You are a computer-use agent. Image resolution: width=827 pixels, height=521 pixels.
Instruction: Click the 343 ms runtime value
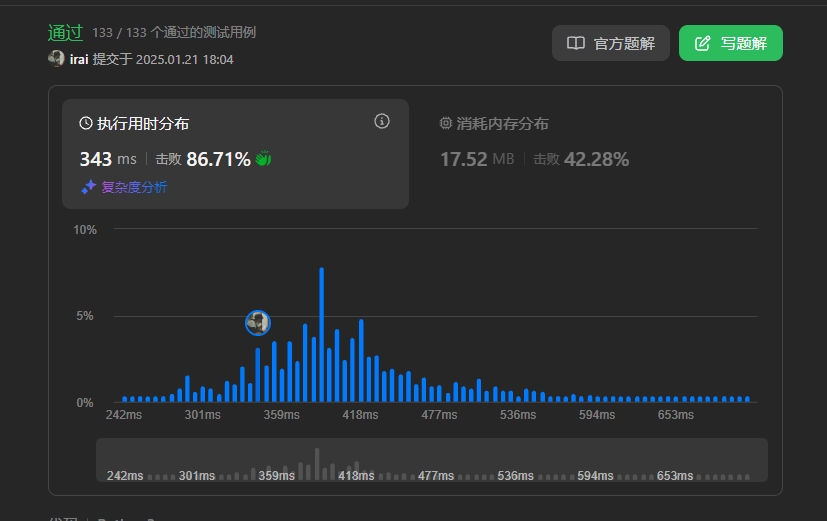(x=108, y=159)
